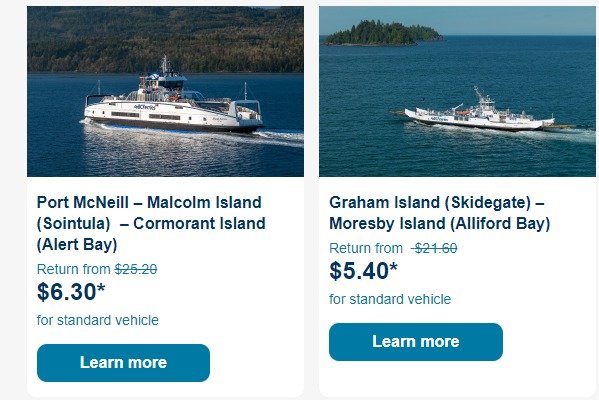Click 'Return from' text in Graham Island card

pos(366,248)
